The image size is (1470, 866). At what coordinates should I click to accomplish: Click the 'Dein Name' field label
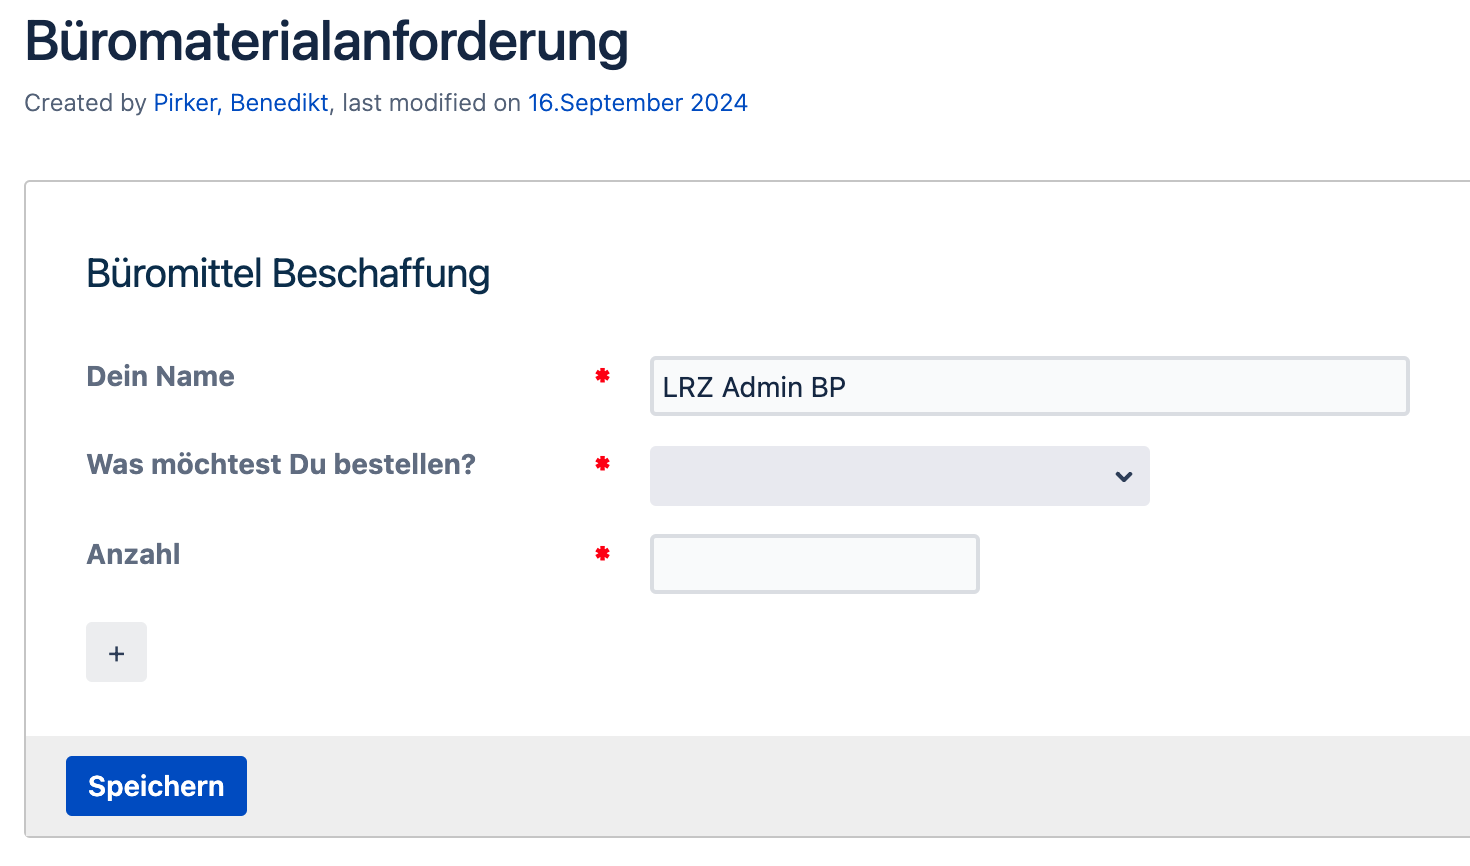point(160,376)
